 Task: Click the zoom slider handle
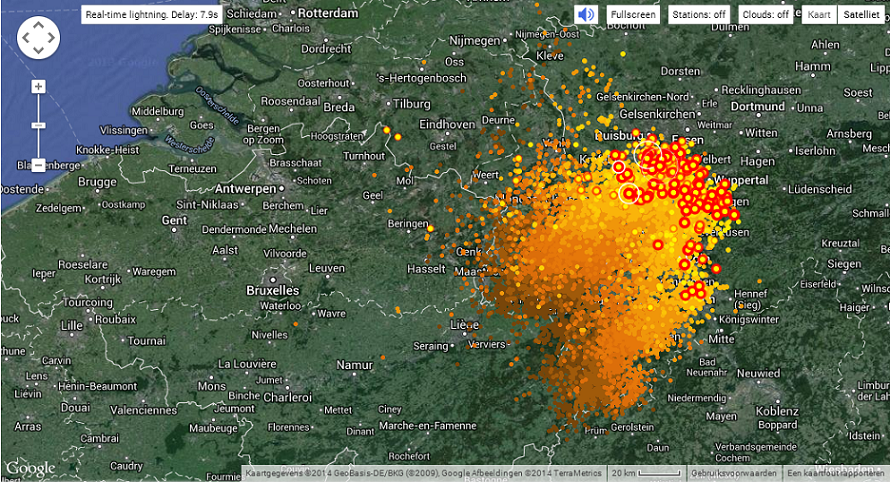[39, 125]
